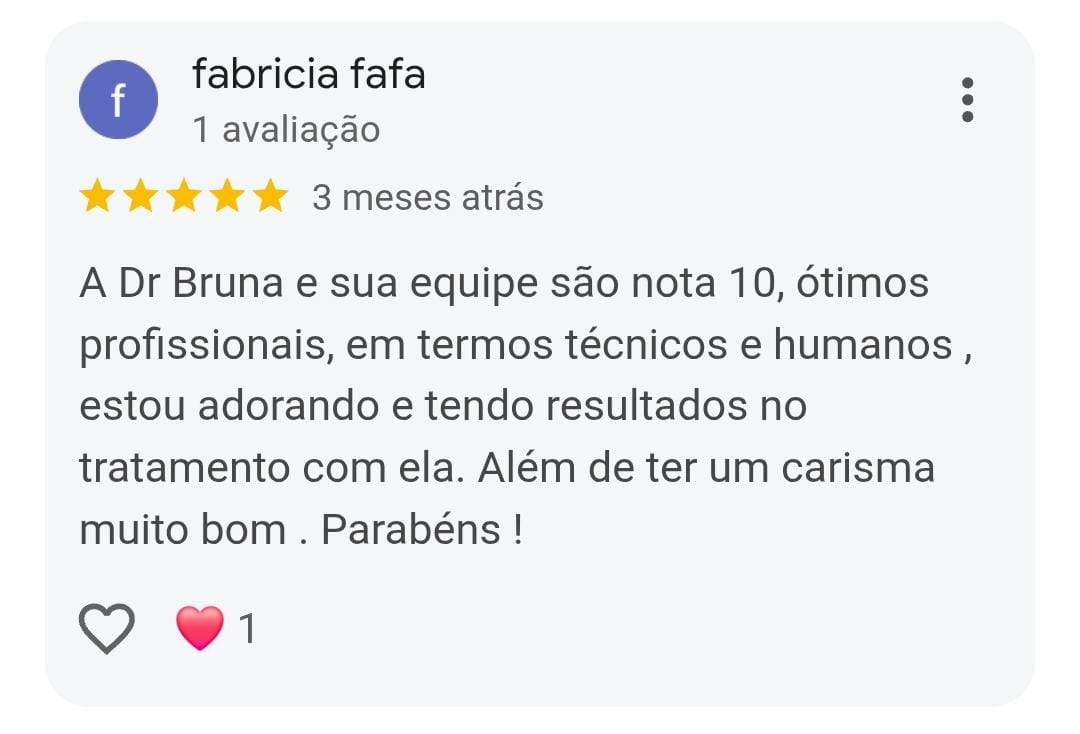
Task: Click the review line starting "estou adorando"
Action: point(442,407)
